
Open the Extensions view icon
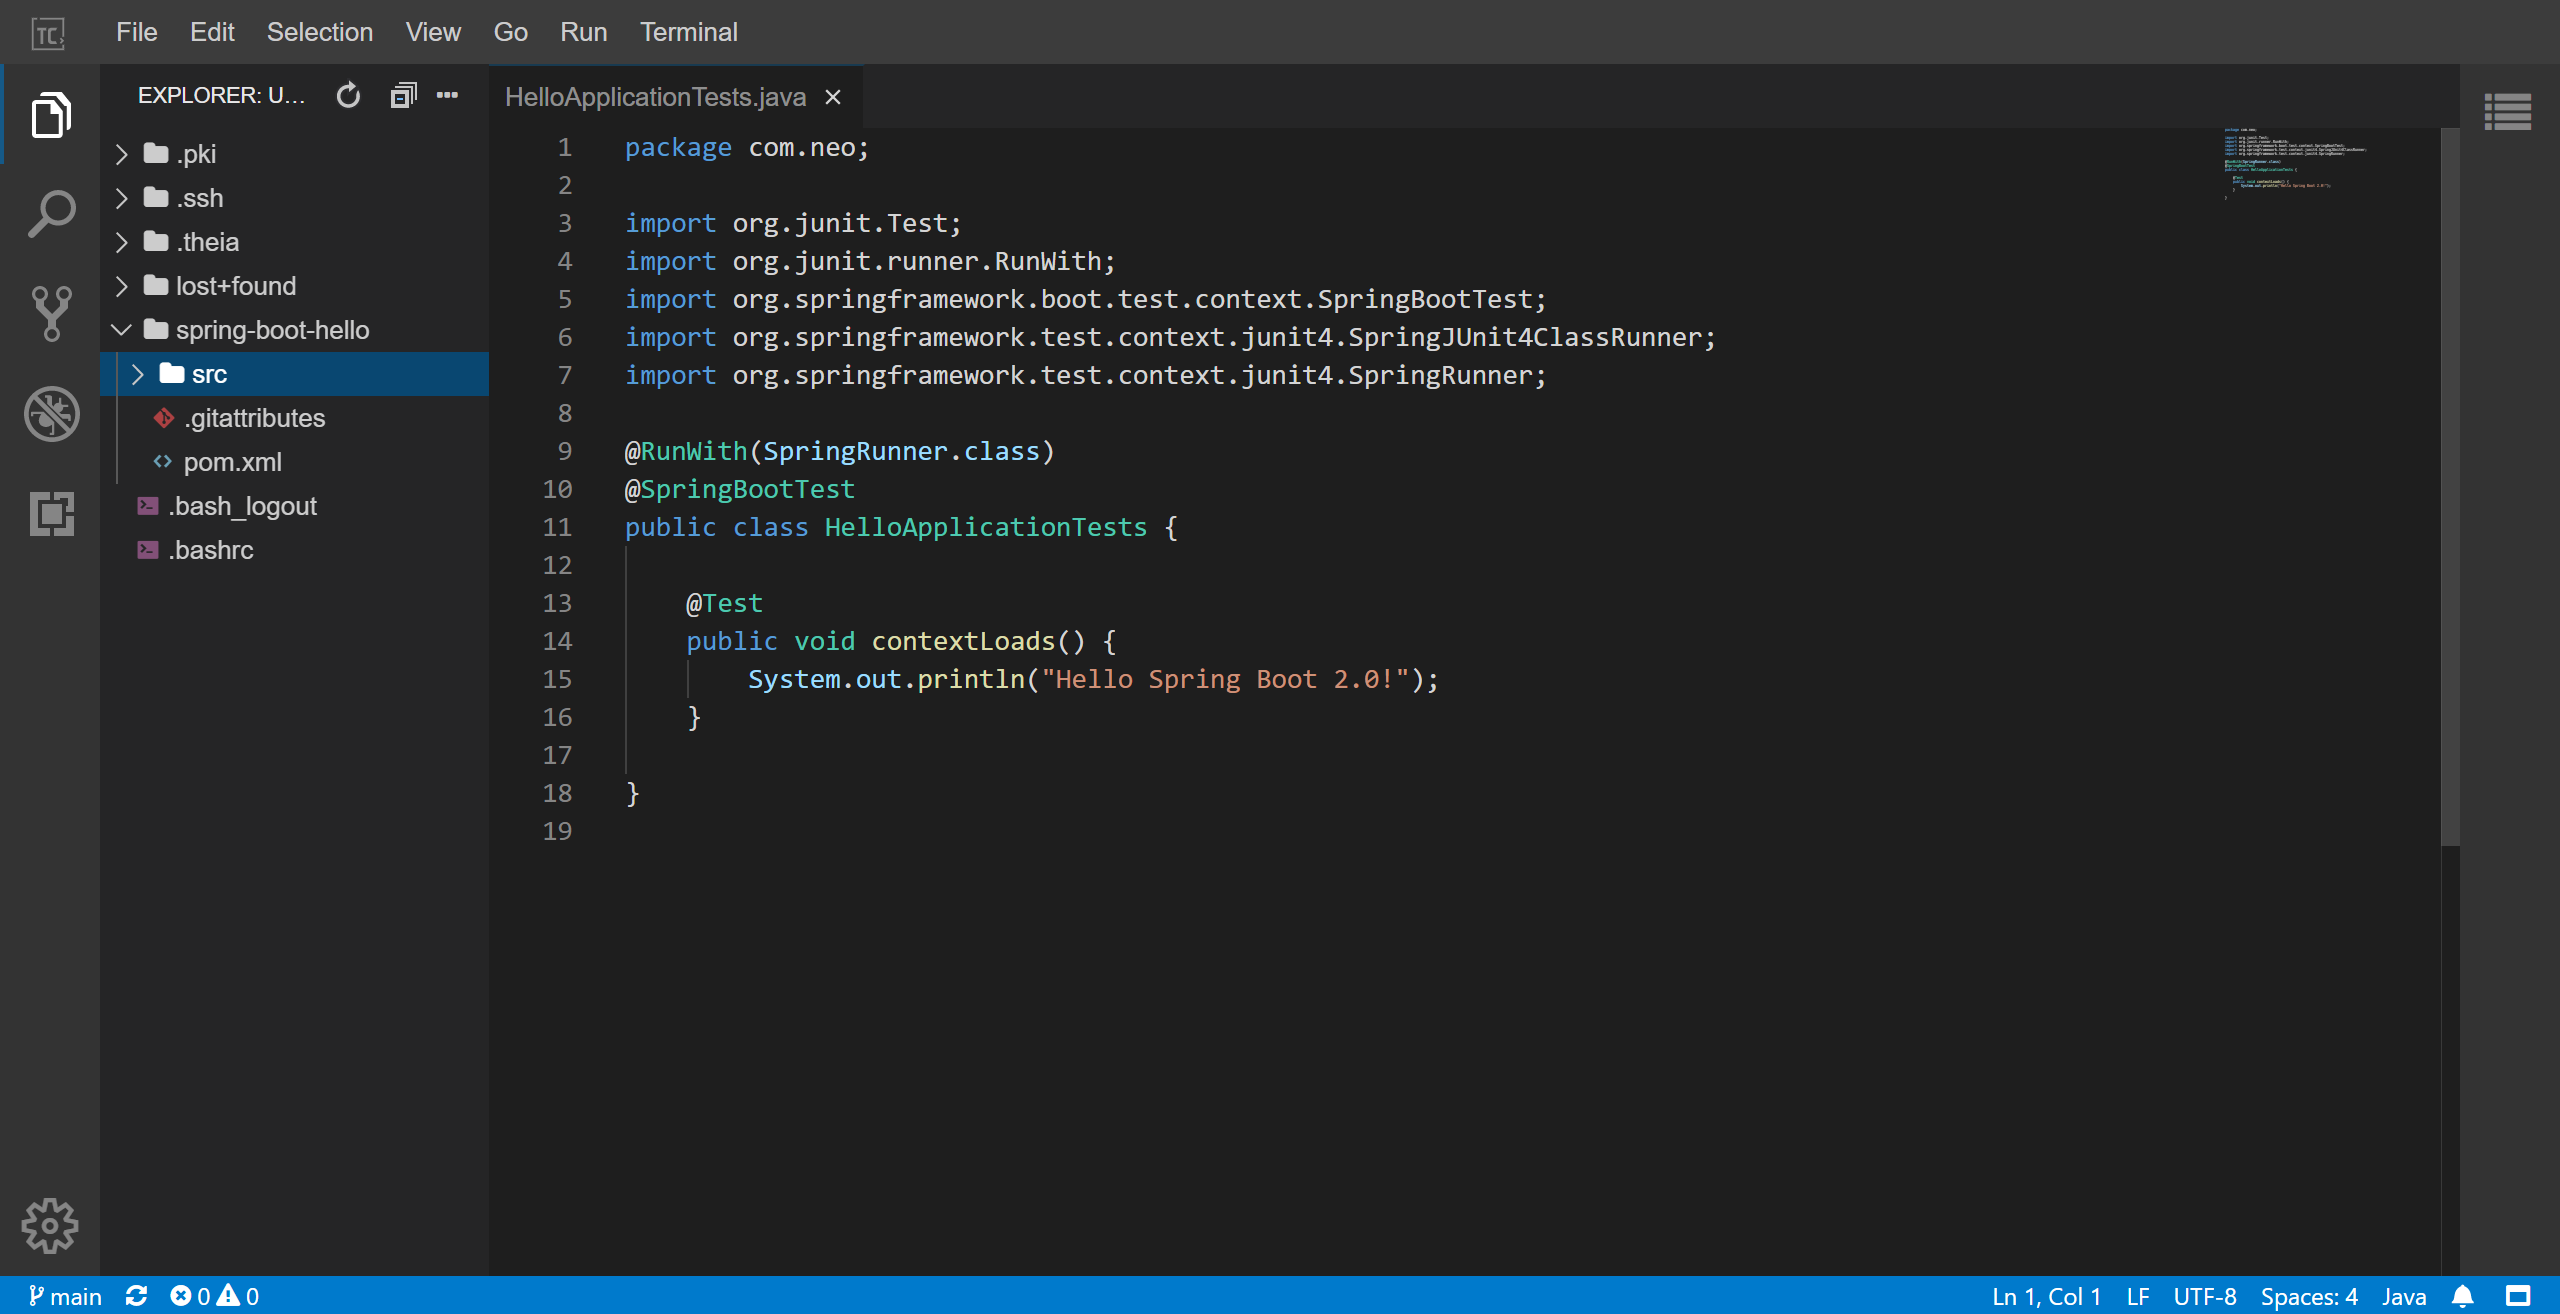click(51, 513)
